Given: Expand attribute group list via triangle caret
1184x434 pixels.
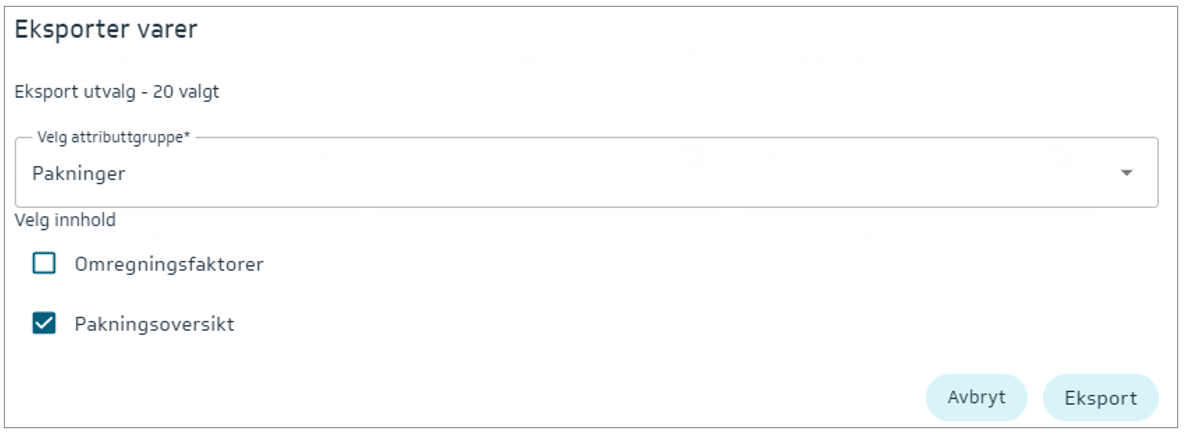Looking at the screenshot, I should pos(1127,173).
